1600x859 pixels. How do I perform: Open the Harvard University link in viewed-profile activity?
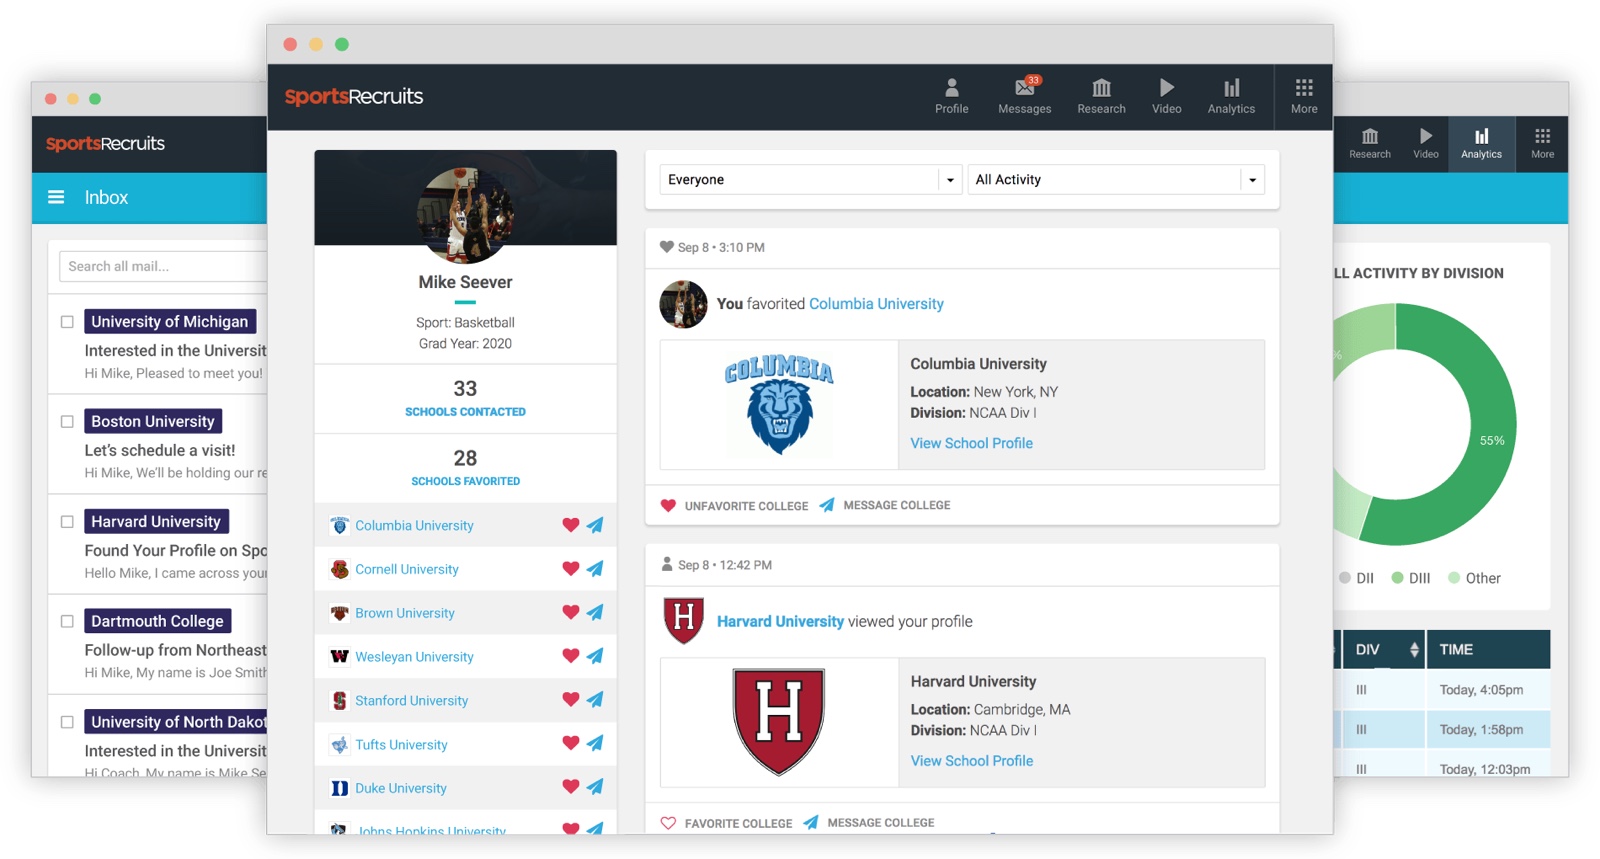tap(780, 621)
